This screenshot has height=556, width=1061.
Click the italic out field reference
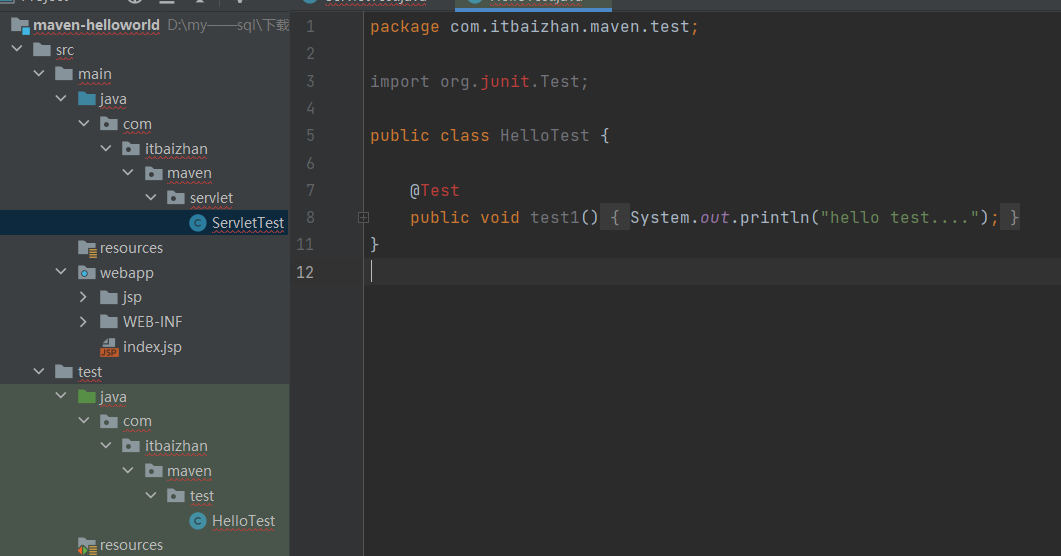tap(715, 218)
